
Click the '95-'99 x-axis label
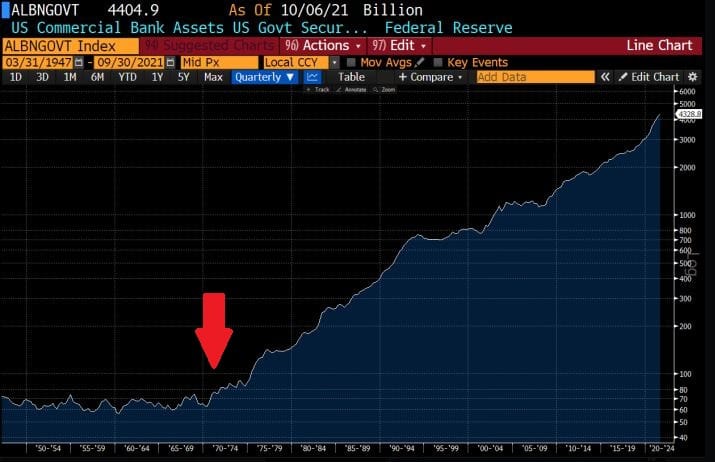click(x=446, y=448)
